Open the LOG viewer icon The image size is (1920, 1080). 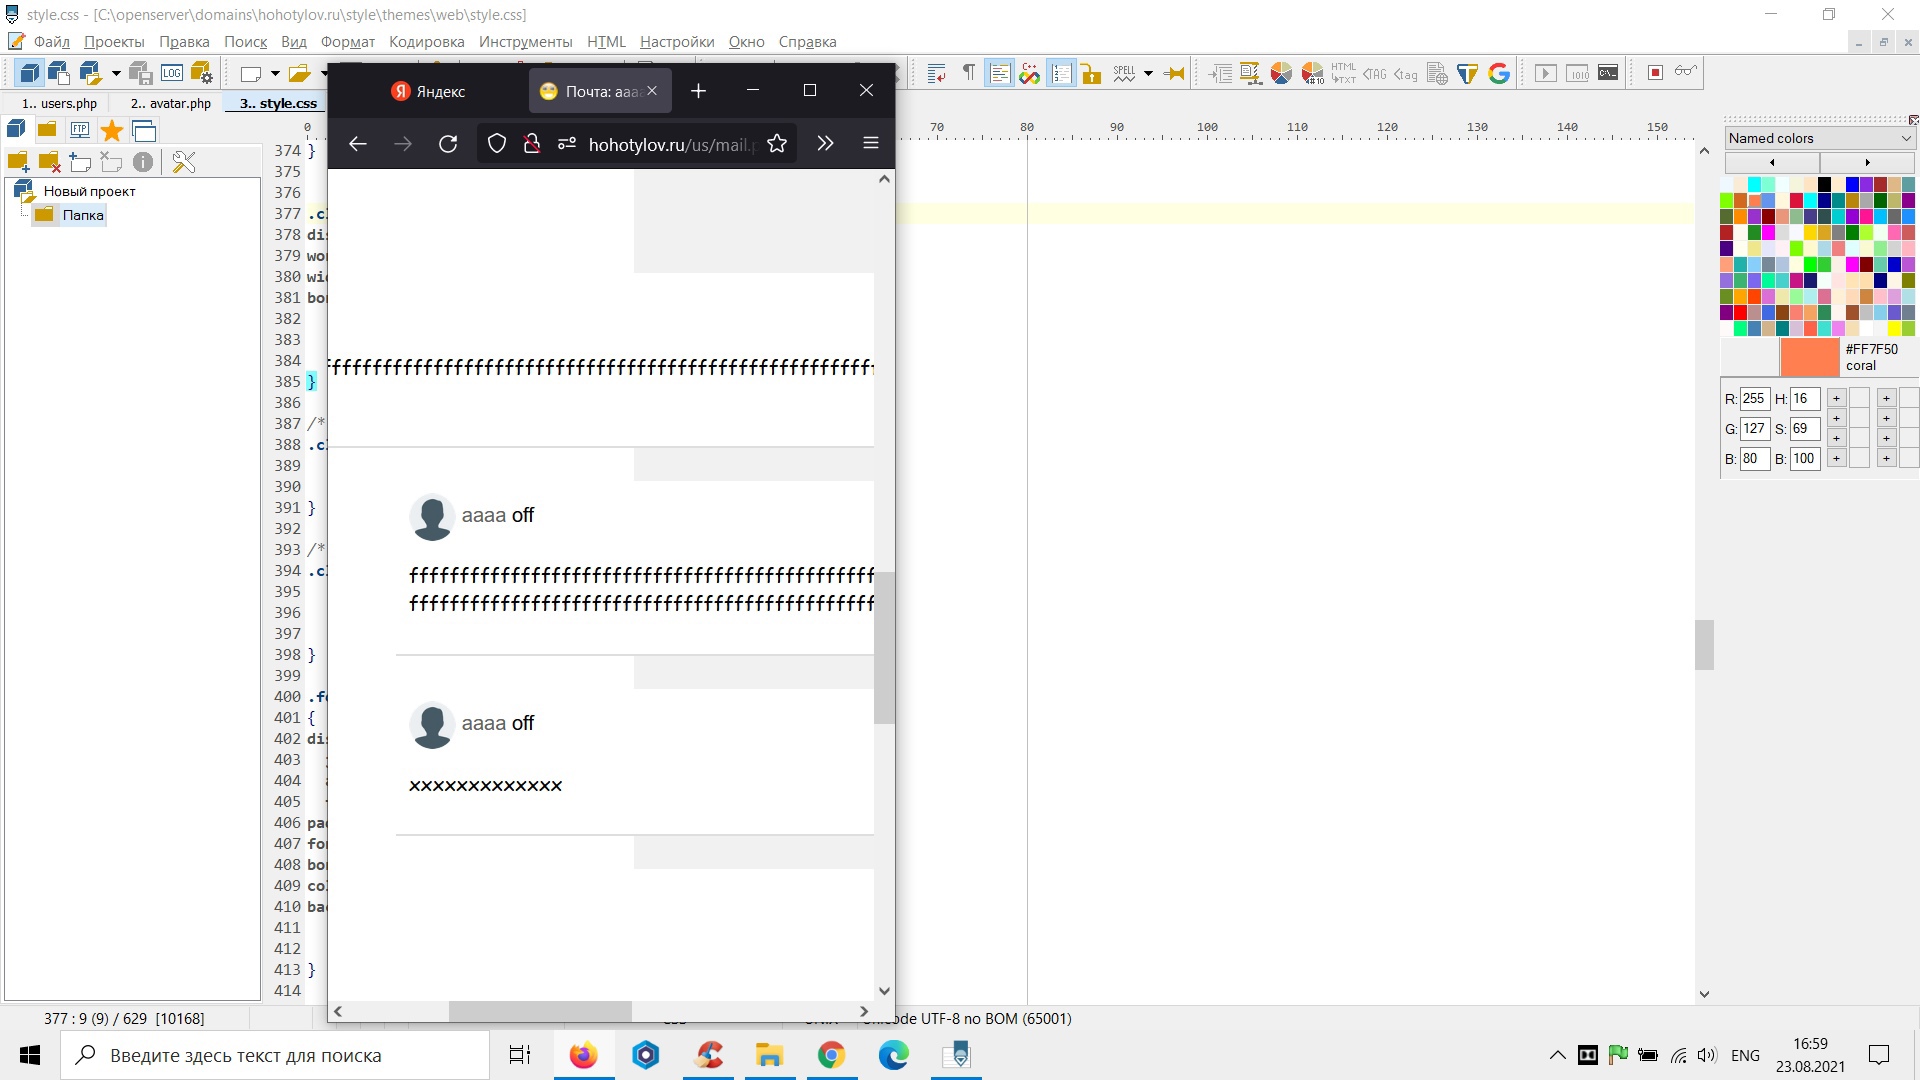172,73
